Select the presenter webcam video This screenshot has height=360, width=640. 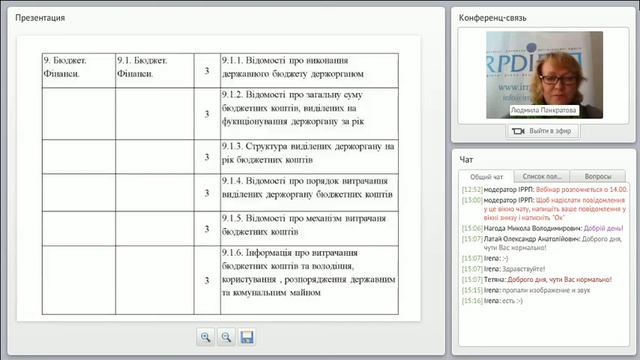point(544,75)
